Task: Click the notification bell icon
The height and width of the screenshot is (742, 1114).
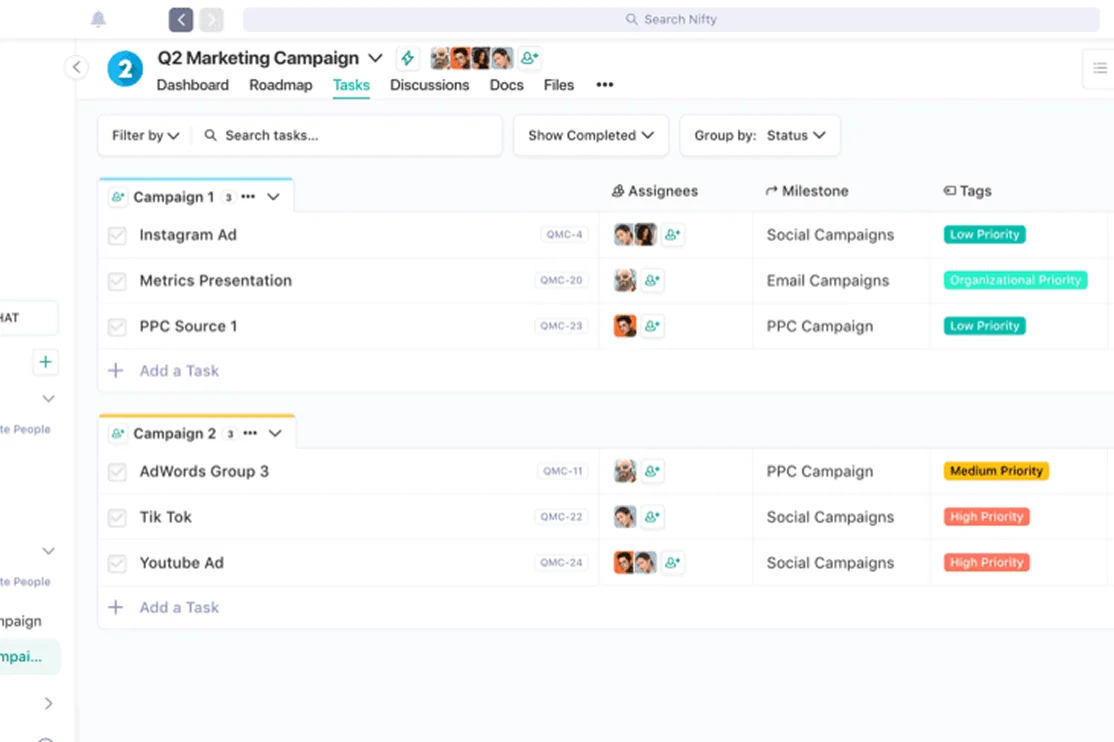Action: pyautogui.click(x=98, y=19)
